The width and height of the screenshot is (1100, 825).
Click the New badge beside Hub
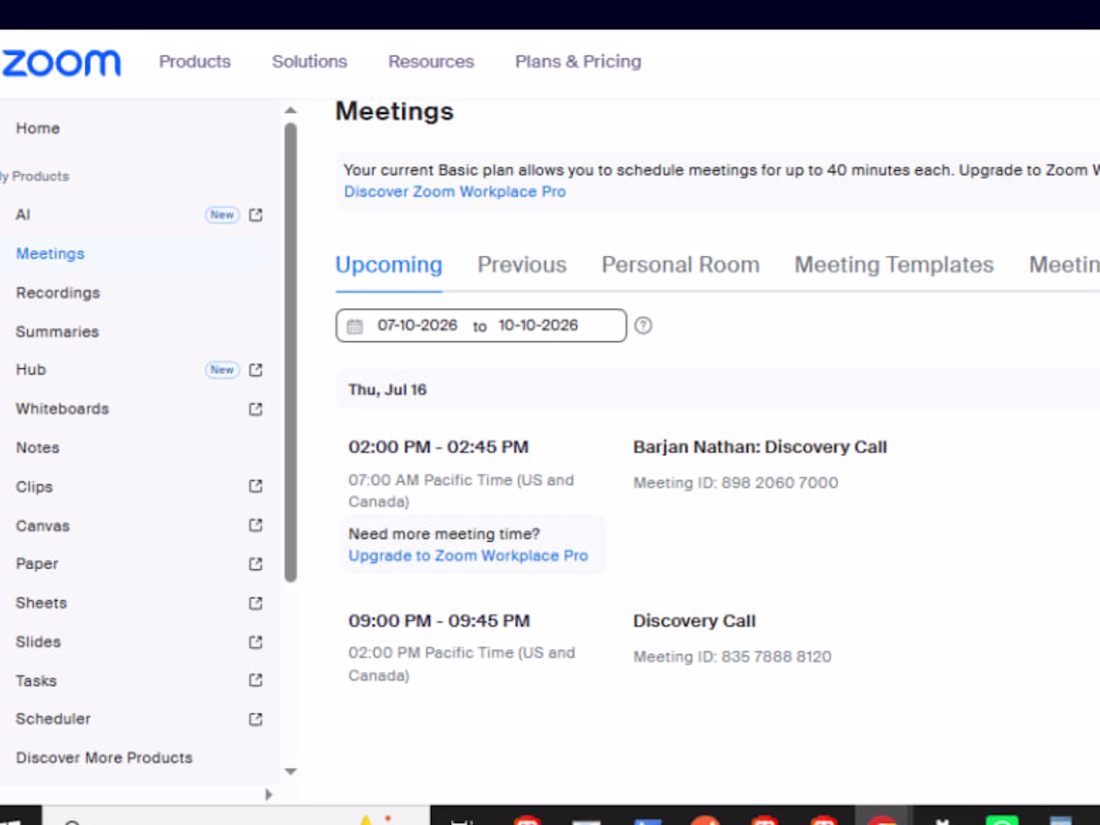(222, 370)
